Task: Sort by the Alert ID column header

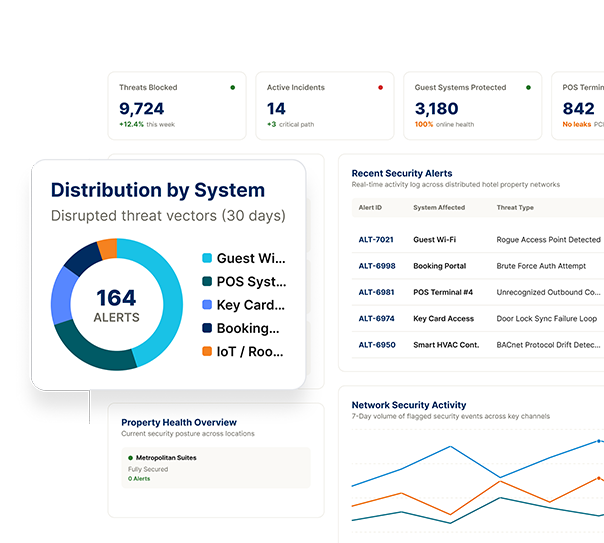Action: point(370,208)
